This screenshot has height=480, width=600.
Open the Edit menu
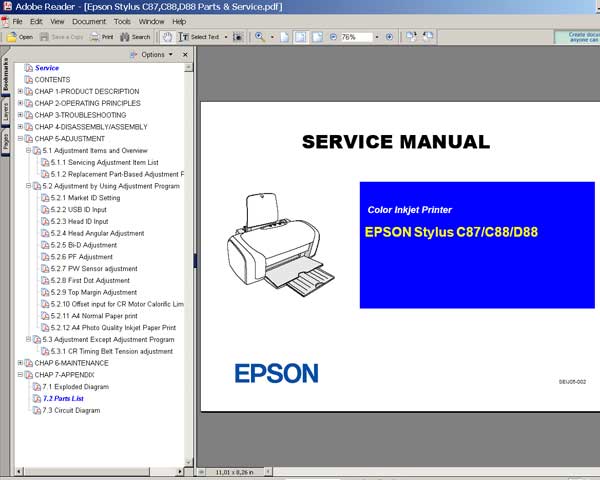tap(36, 21)
